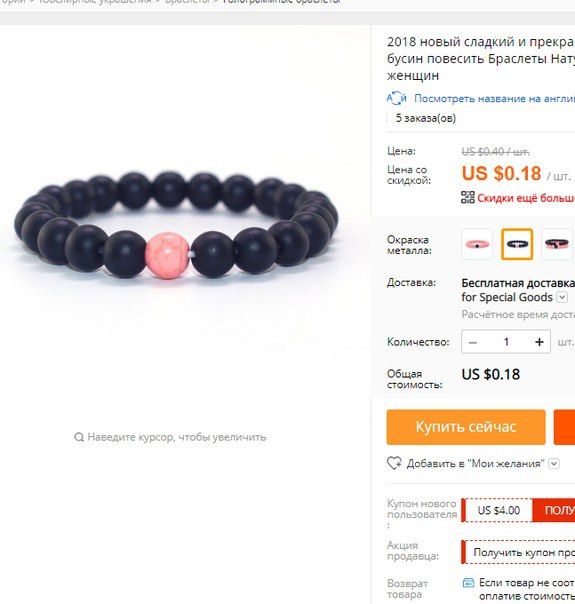Open the Скидки ещё больше link
The height and width of the screenshot is (604, 575).
tap(526, 198)
